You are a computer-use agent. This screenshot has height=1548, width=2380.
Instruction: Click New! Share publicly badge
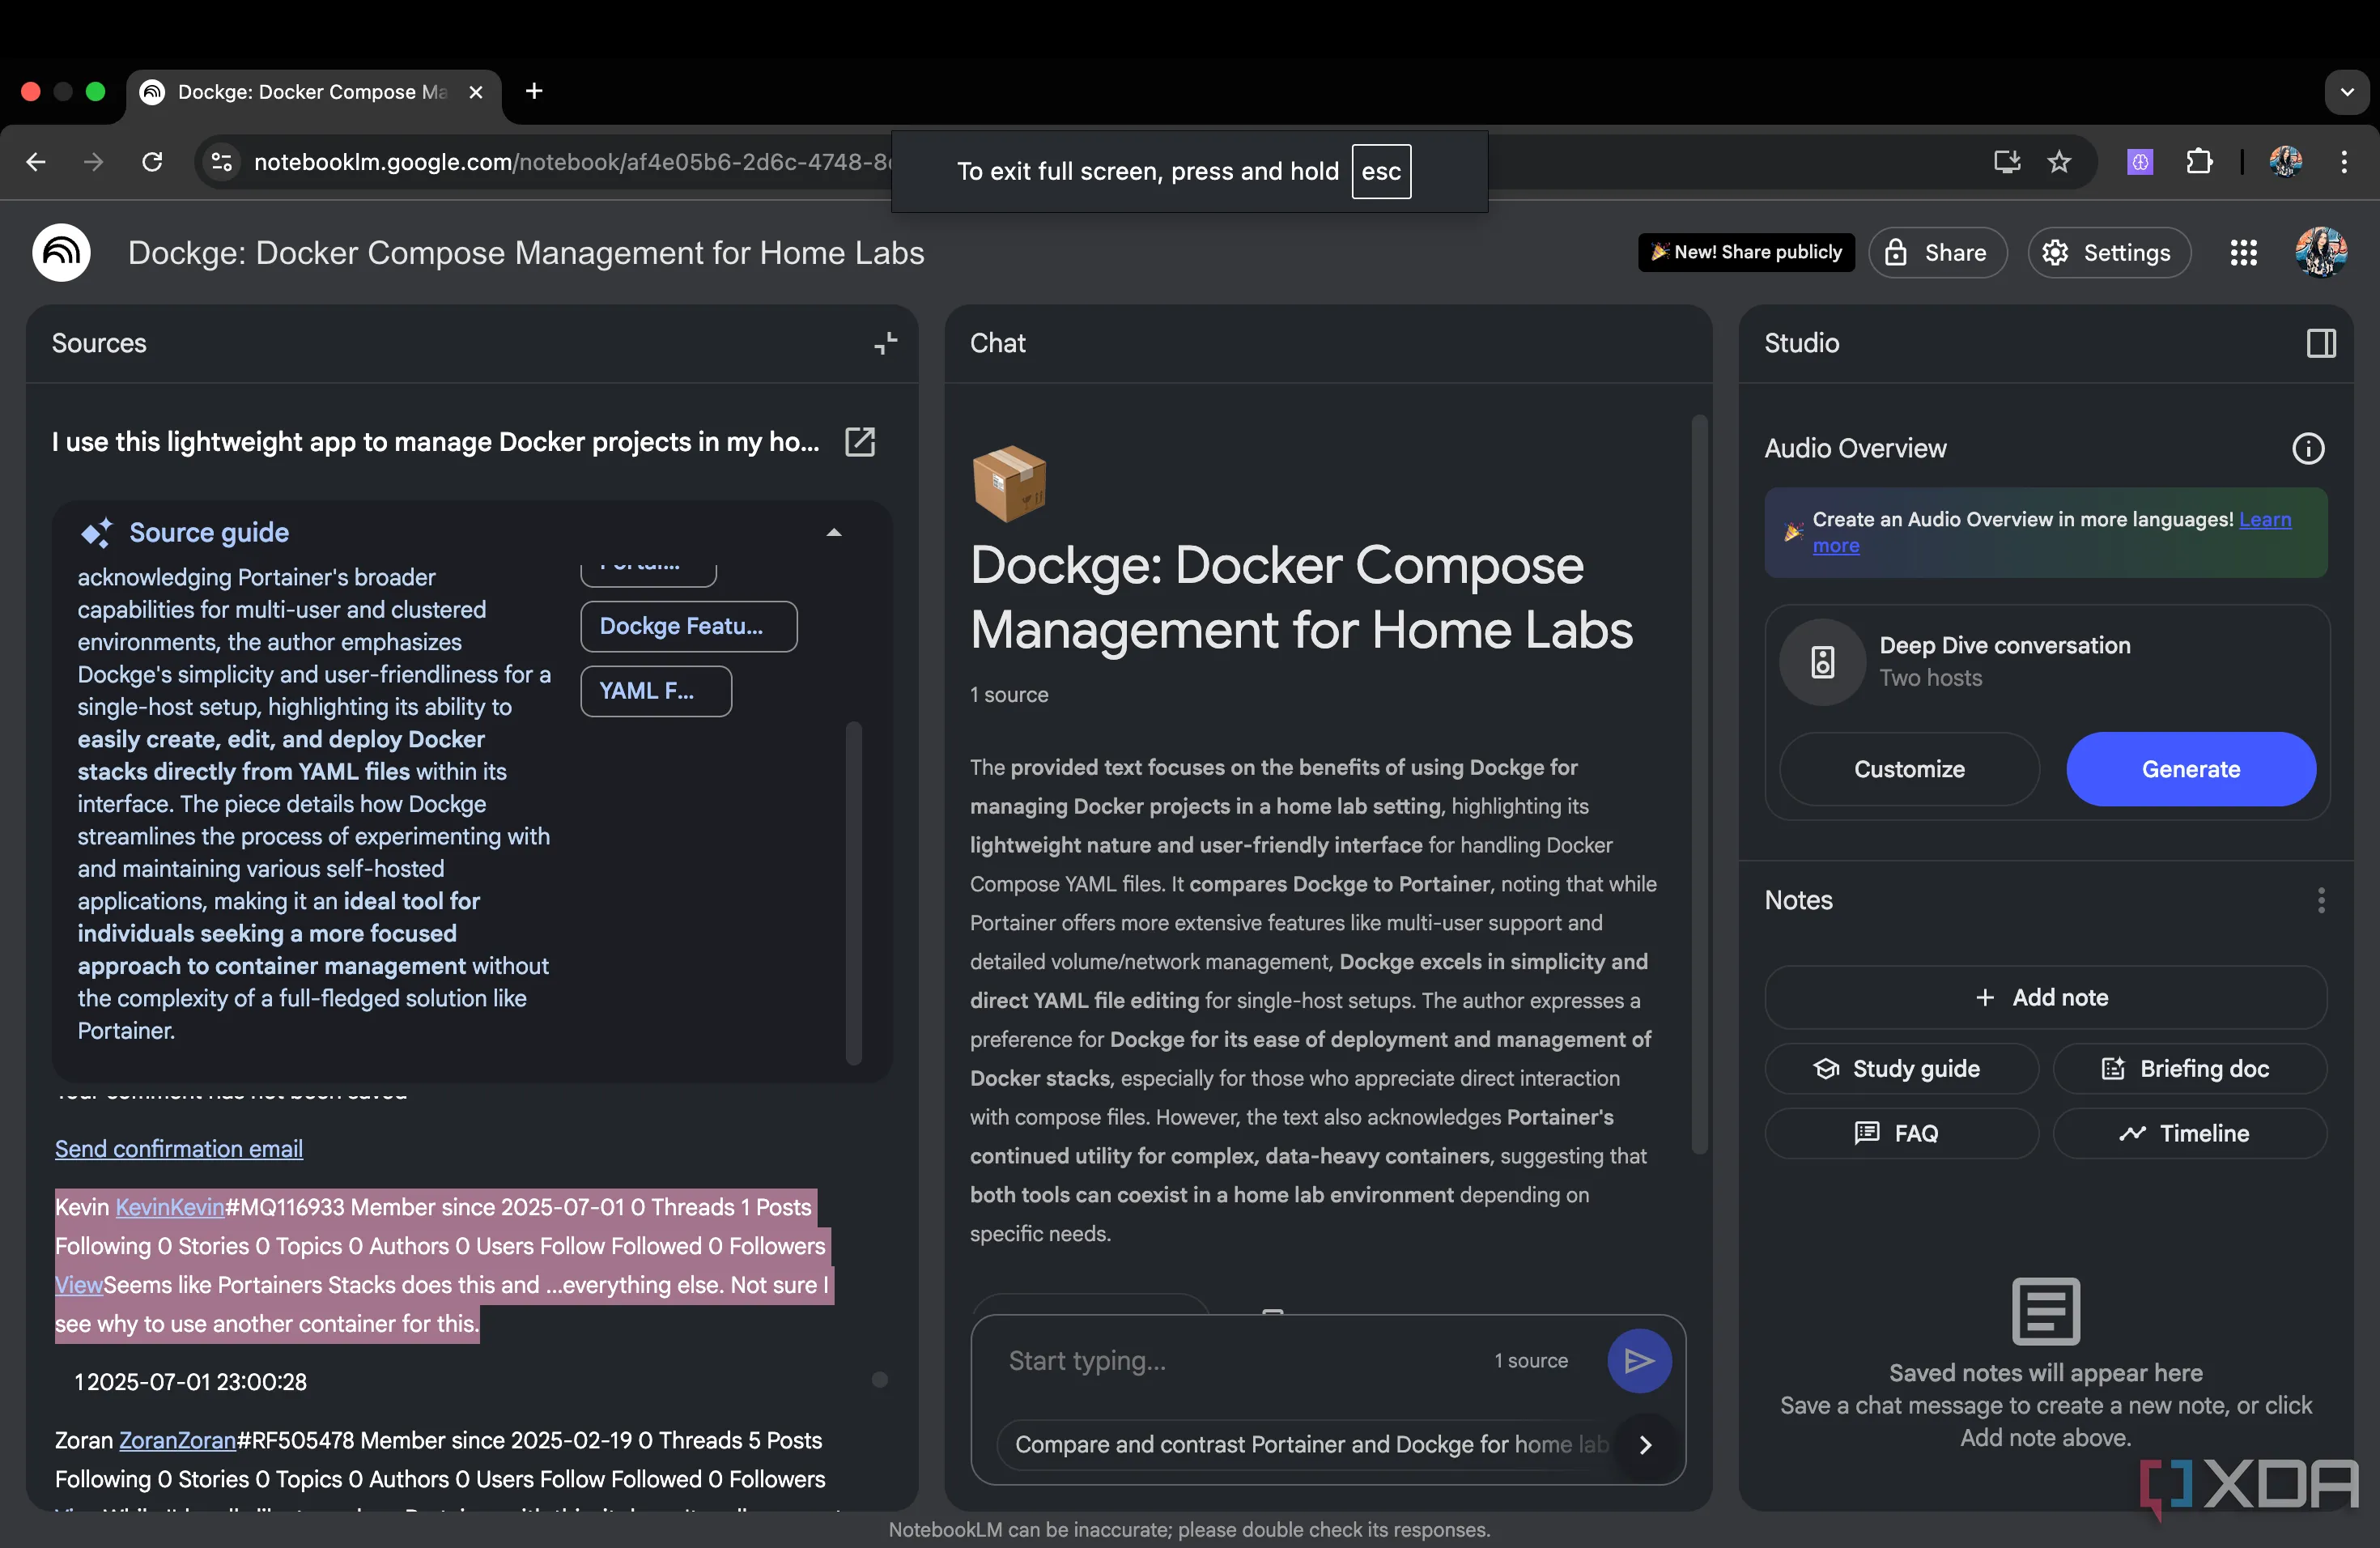tap(1746, 252)
